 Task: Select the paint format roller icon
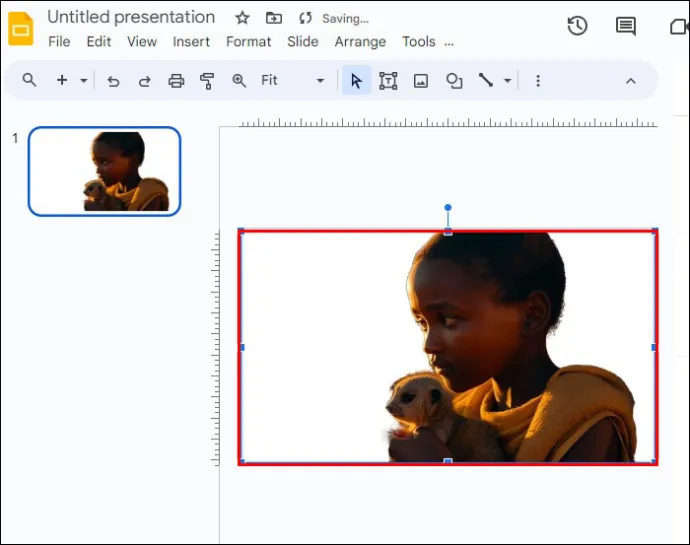click(x=207, y=81)
